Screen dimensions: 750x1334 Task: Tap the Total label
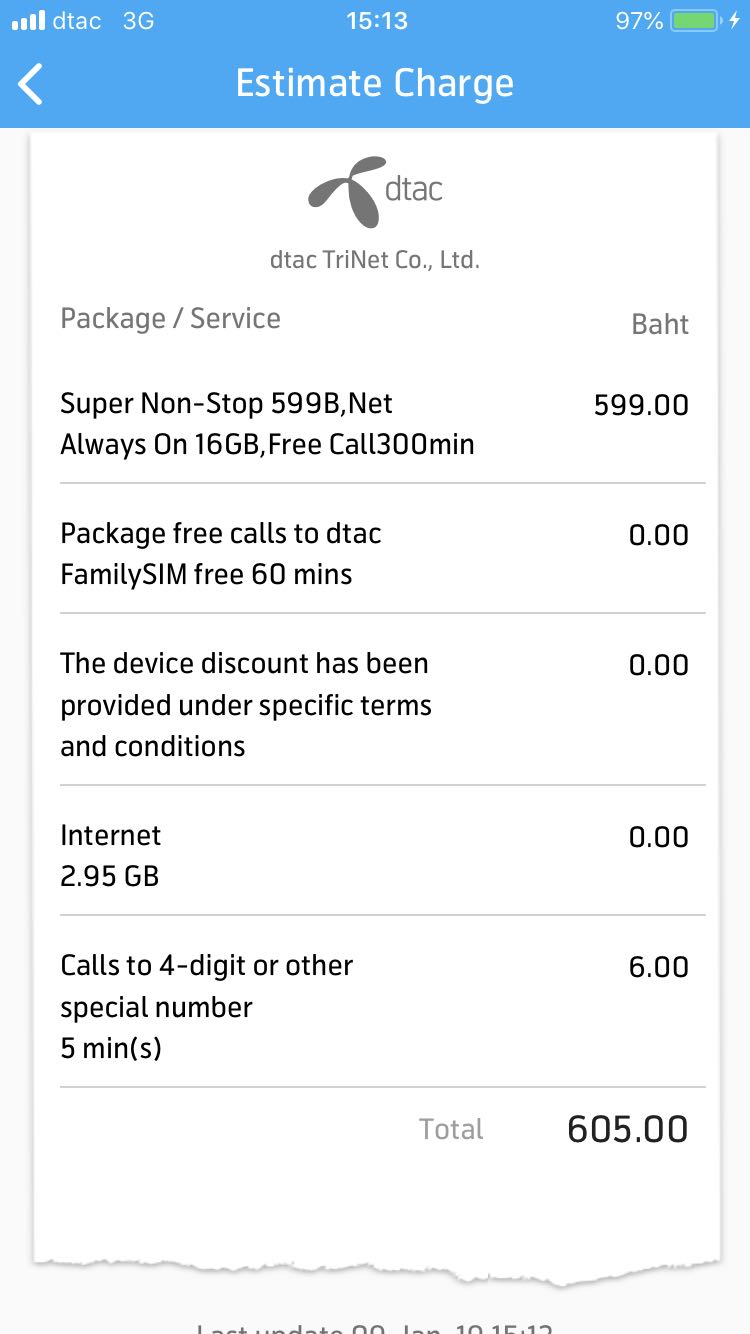tap(451, 1129)
